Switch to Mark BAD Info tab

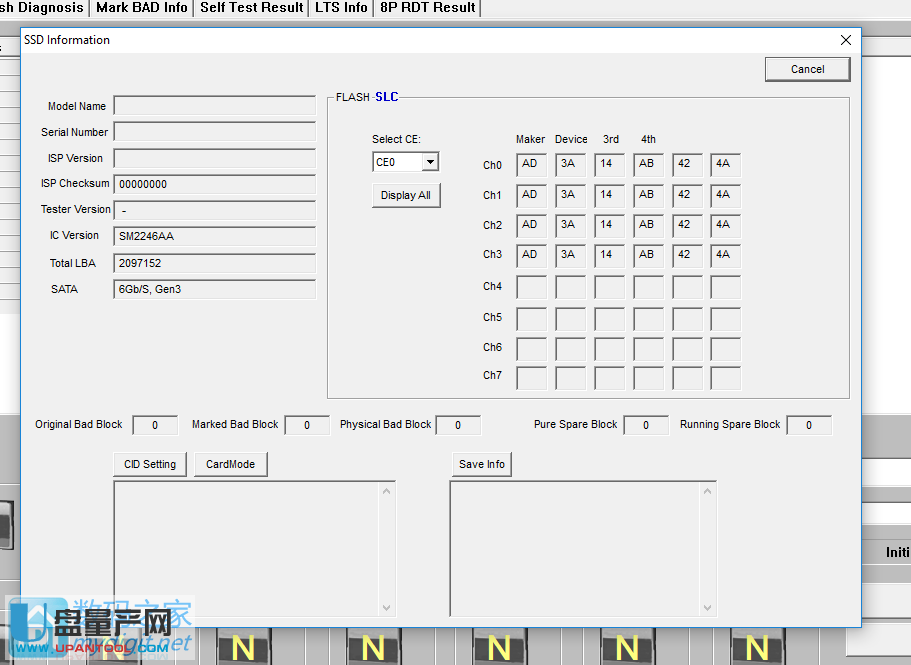[141, 8]
